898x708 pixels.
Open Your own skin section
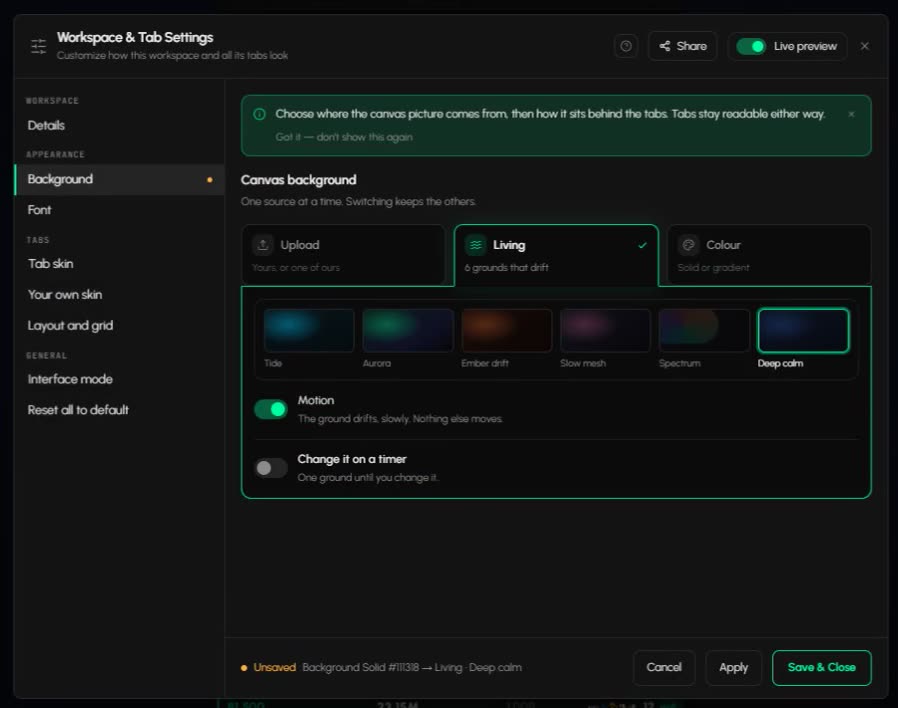pyautogui.click(x=119, y=295)
